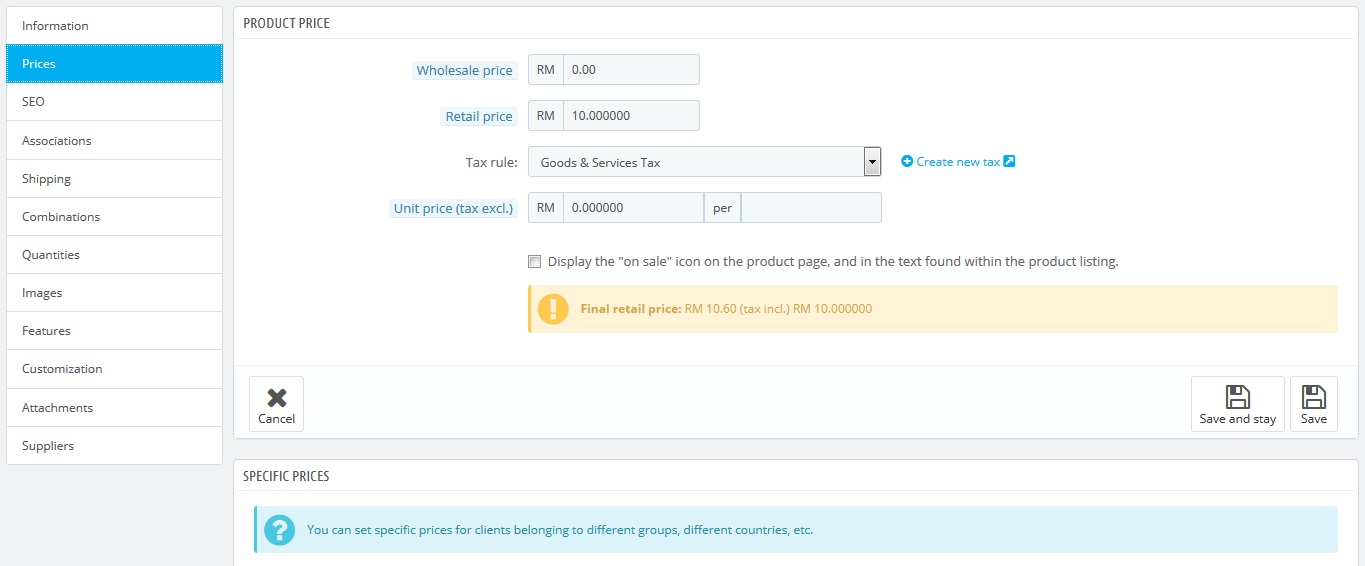Click the empty "per" unit field

click(811, 208)
